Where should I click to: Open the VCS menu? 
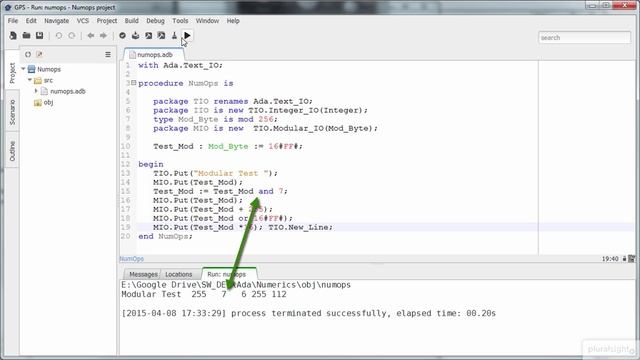click(82, 21)
